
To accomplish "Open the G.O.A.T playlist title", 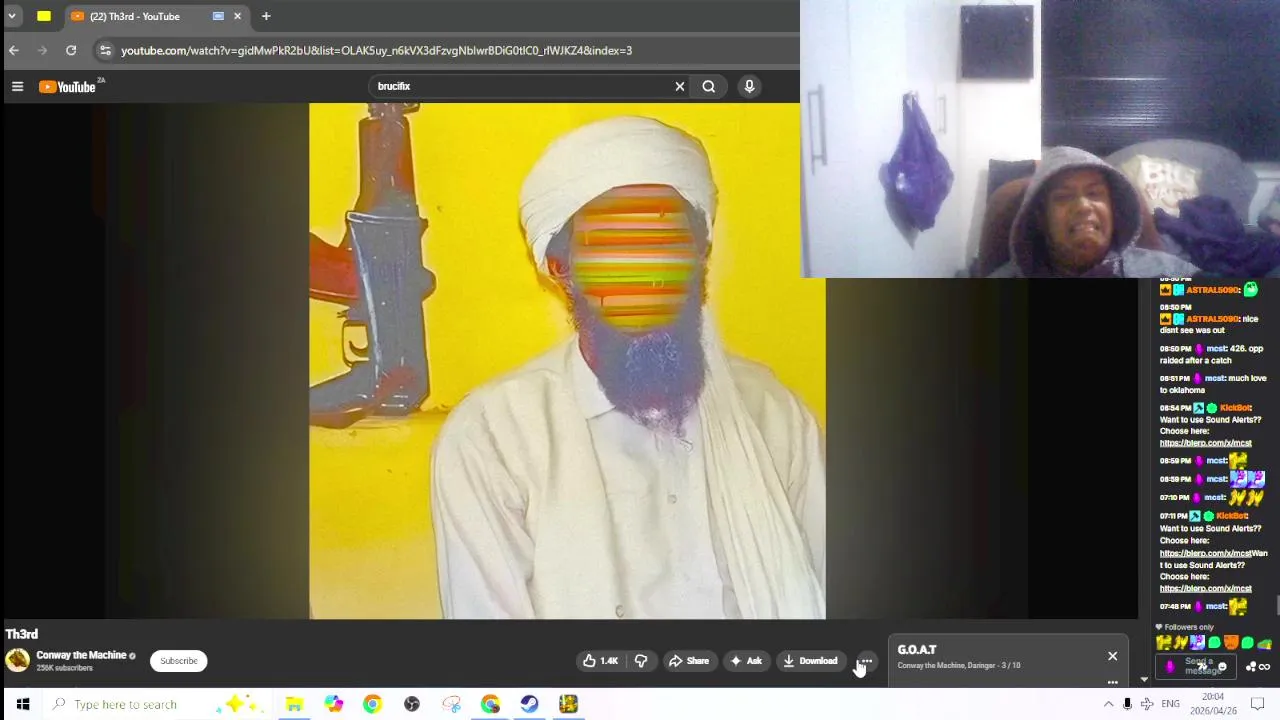I will [x=917, y=650].
